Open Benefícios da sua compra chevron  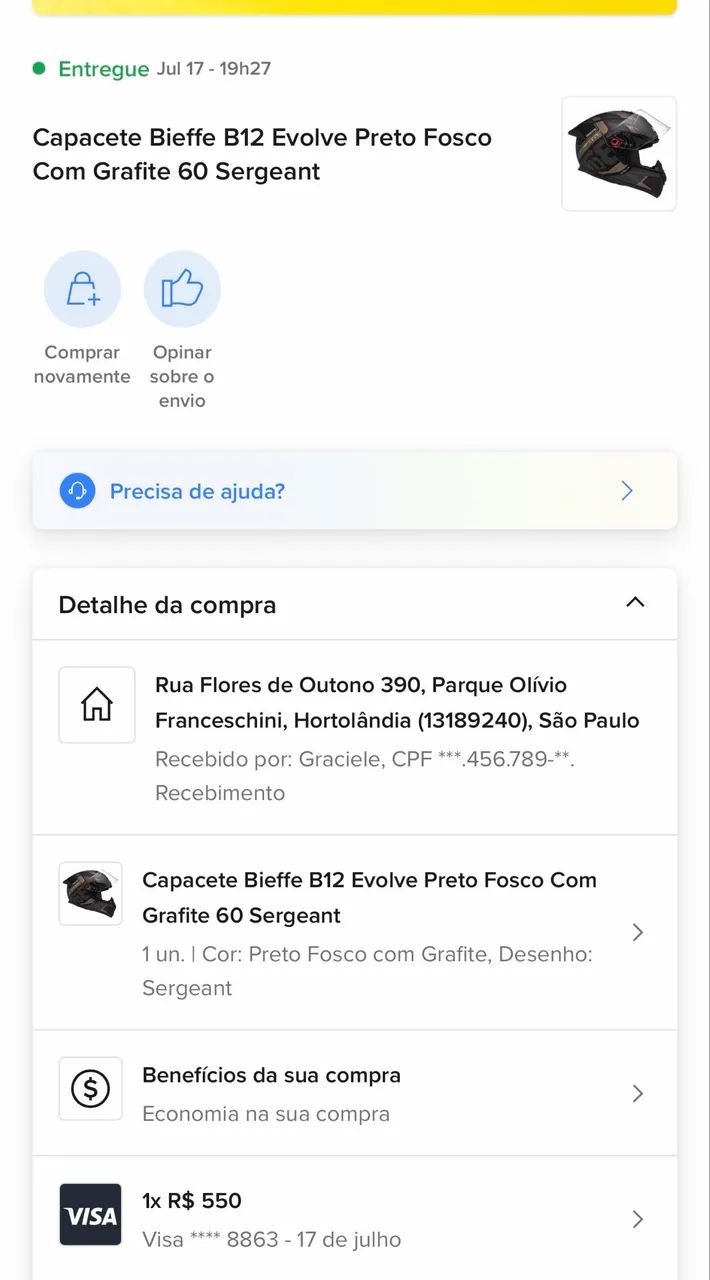click(x=638, y=1093)
